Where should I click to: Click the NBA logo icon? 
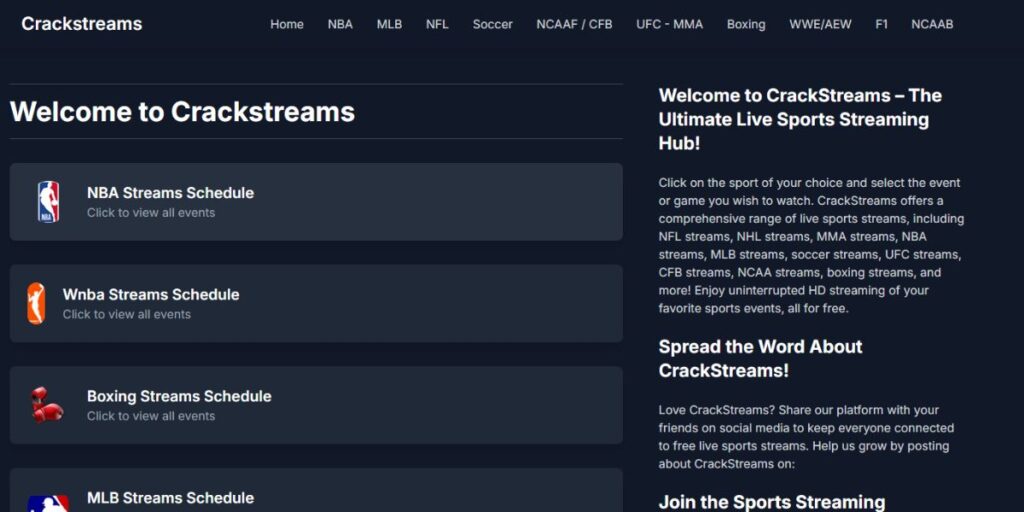[48, 202]
